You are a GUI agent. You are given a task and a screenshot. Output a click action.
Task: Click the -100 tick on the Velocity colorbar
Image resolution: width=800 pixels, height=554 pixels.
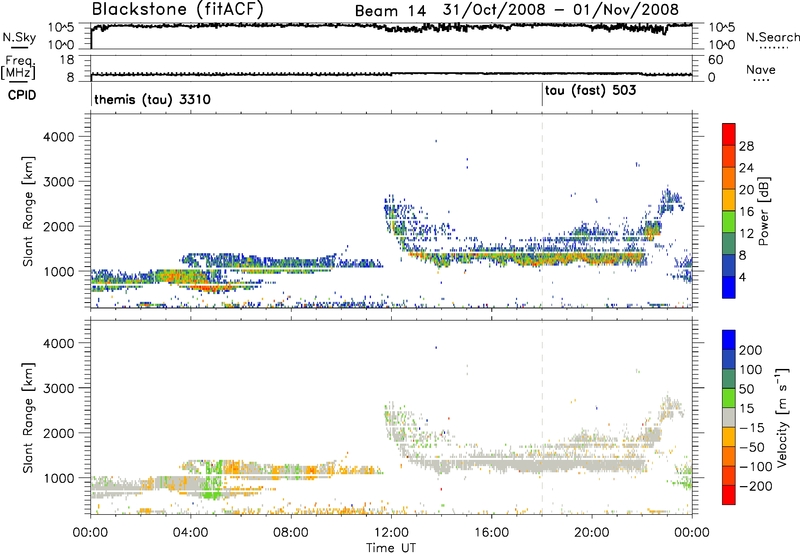[x=756, y=467]
